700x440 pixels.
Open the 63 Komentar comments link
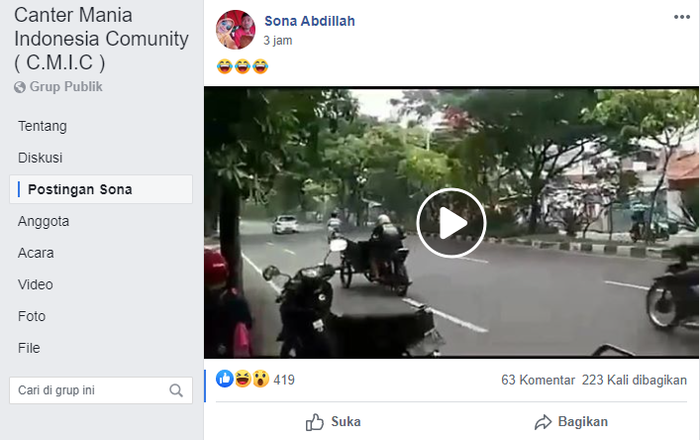(x=538, y=380)
